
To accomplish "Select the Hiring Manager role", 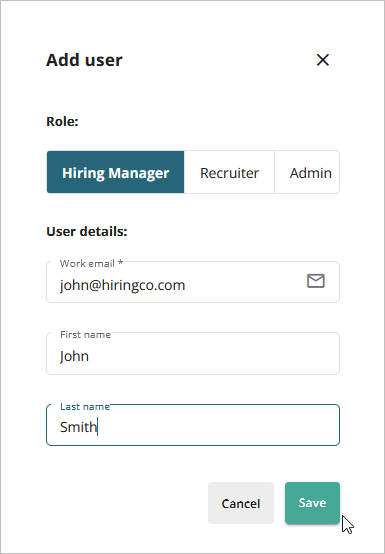I will [116, 172].
